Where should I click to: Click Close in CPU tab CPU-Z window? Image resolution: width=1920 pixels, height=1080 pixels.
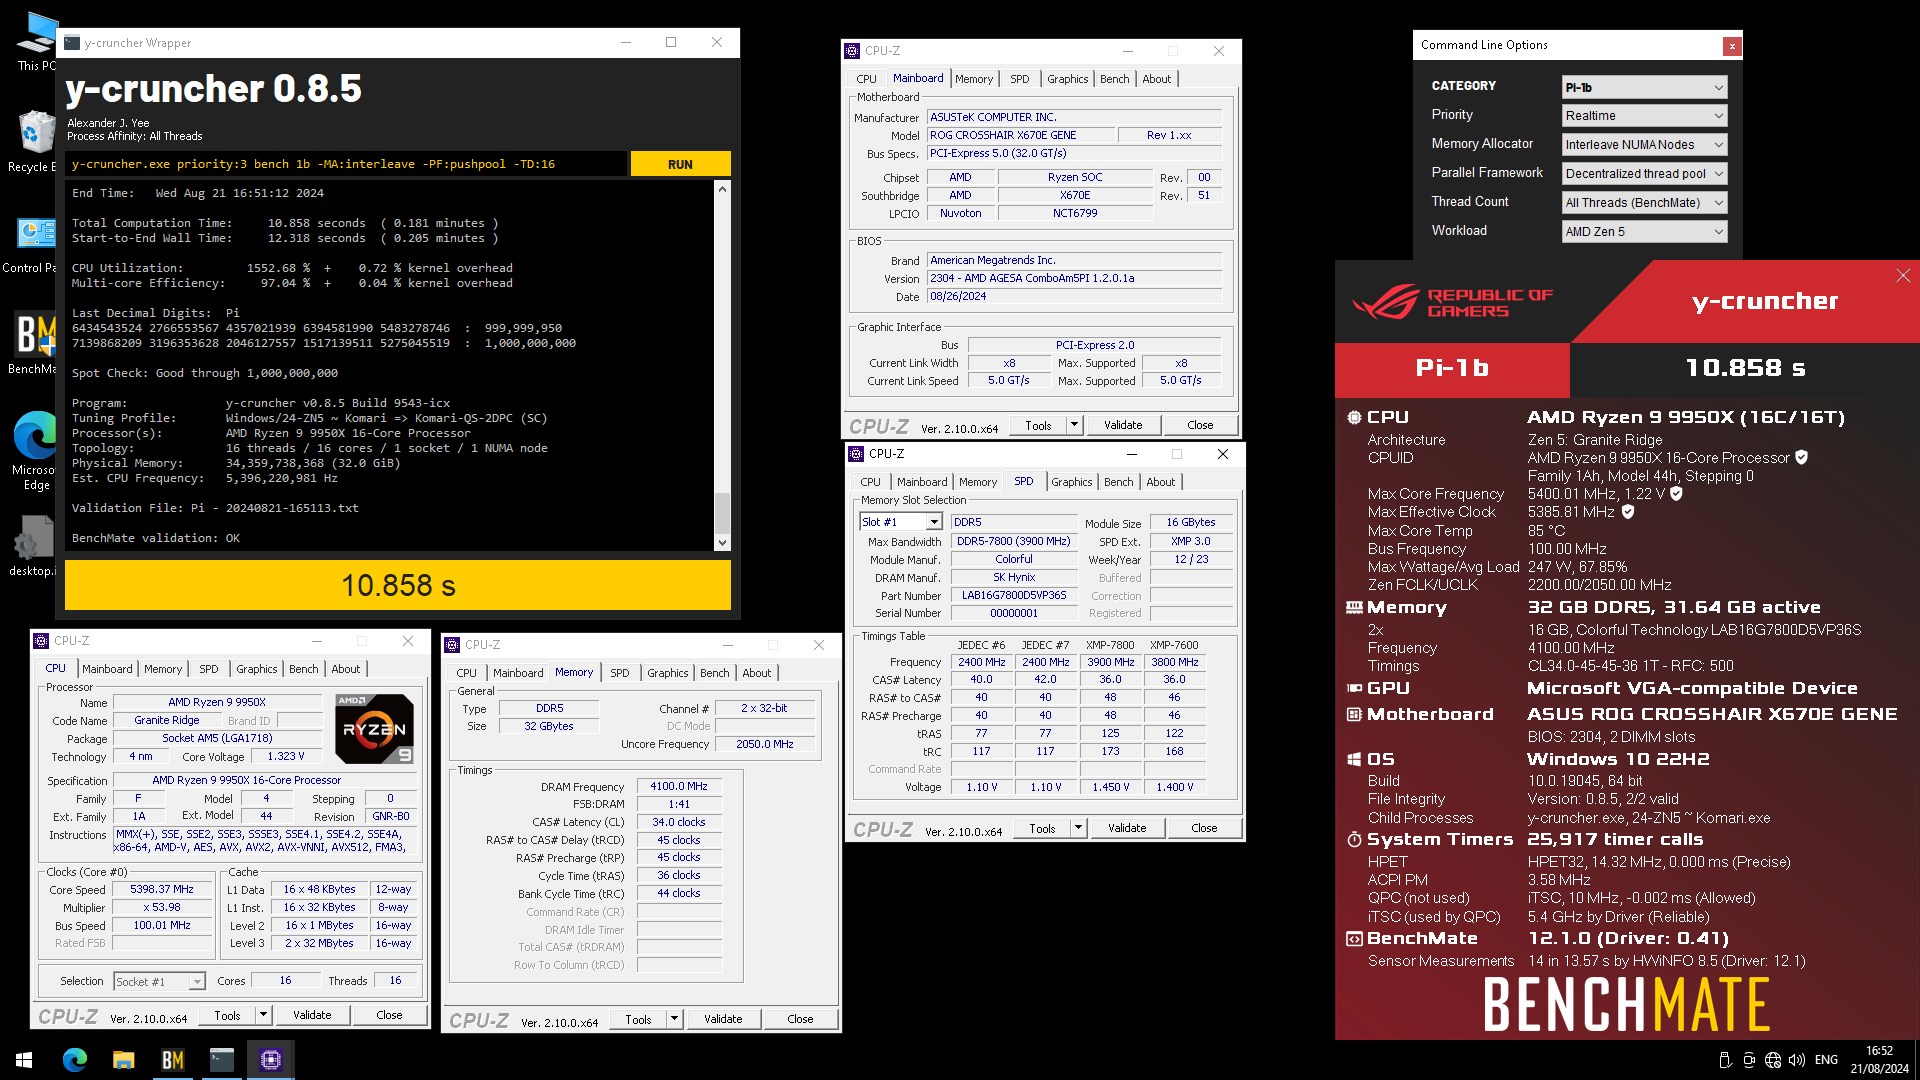tap(389, 1015)
